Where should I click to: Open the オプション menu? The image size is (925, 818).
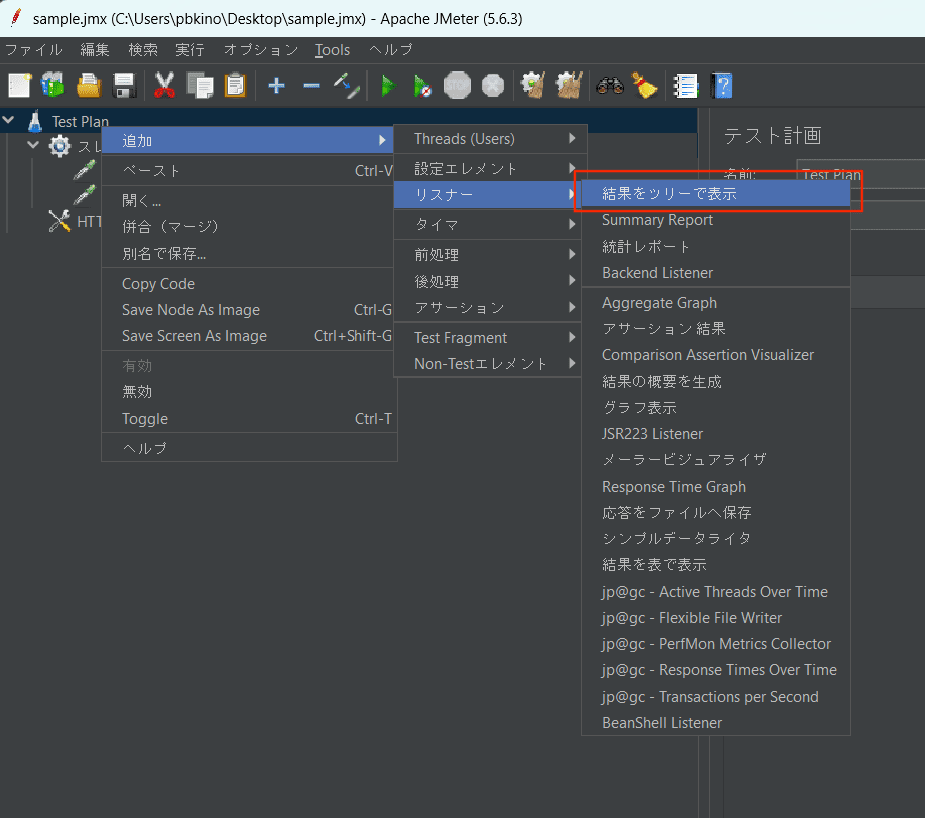(261, 50)
